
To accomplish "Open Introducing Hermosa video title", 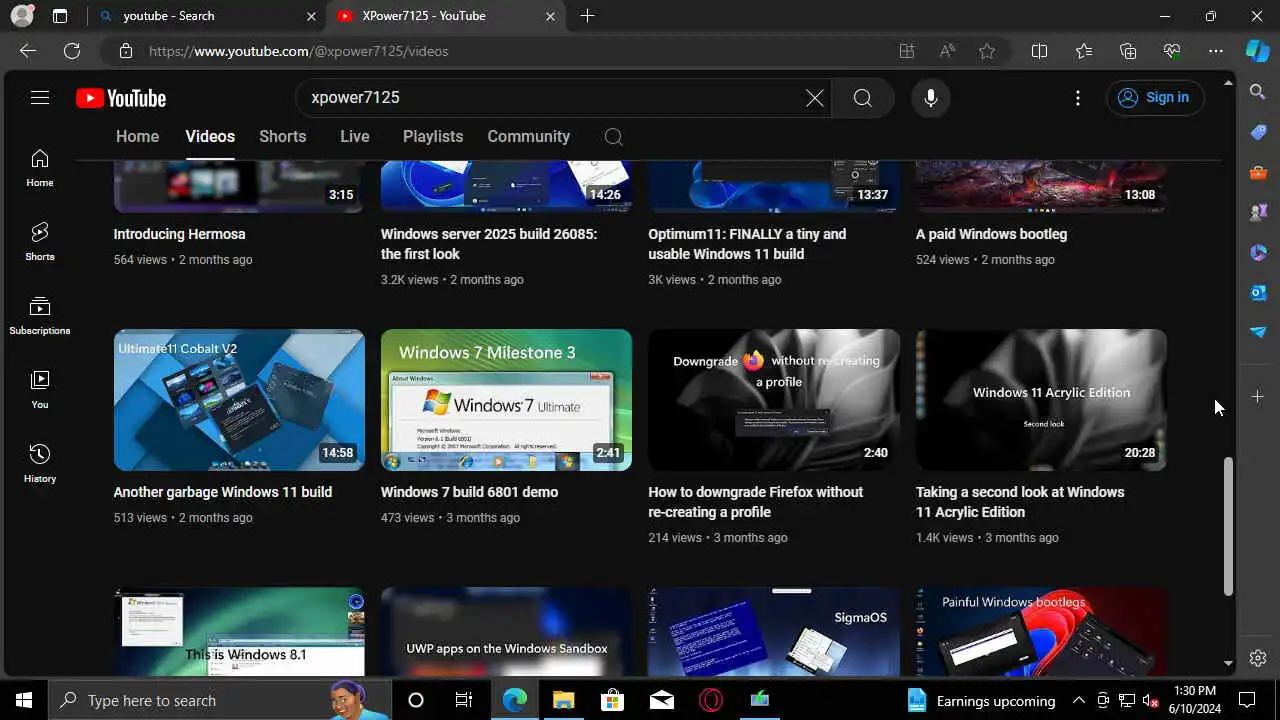I will [179, 234].
